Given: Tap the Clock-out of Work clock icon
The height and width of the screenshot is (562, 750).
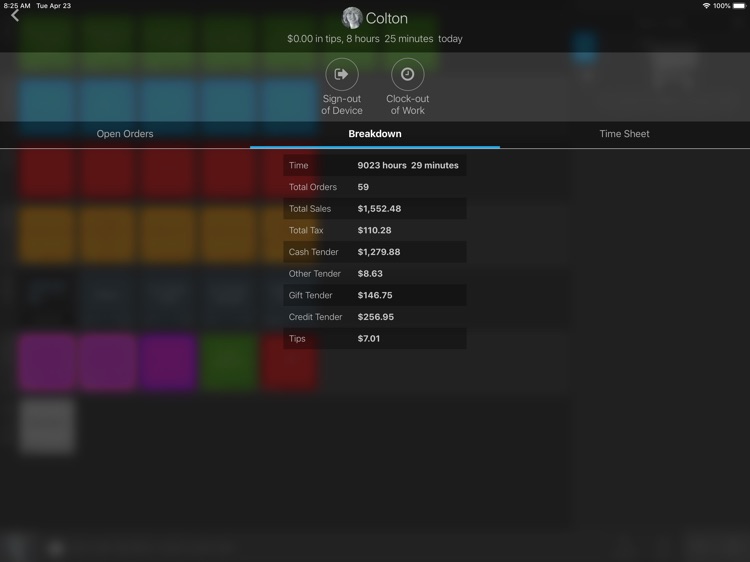Looking at the screenshot, I should [408, 74].
